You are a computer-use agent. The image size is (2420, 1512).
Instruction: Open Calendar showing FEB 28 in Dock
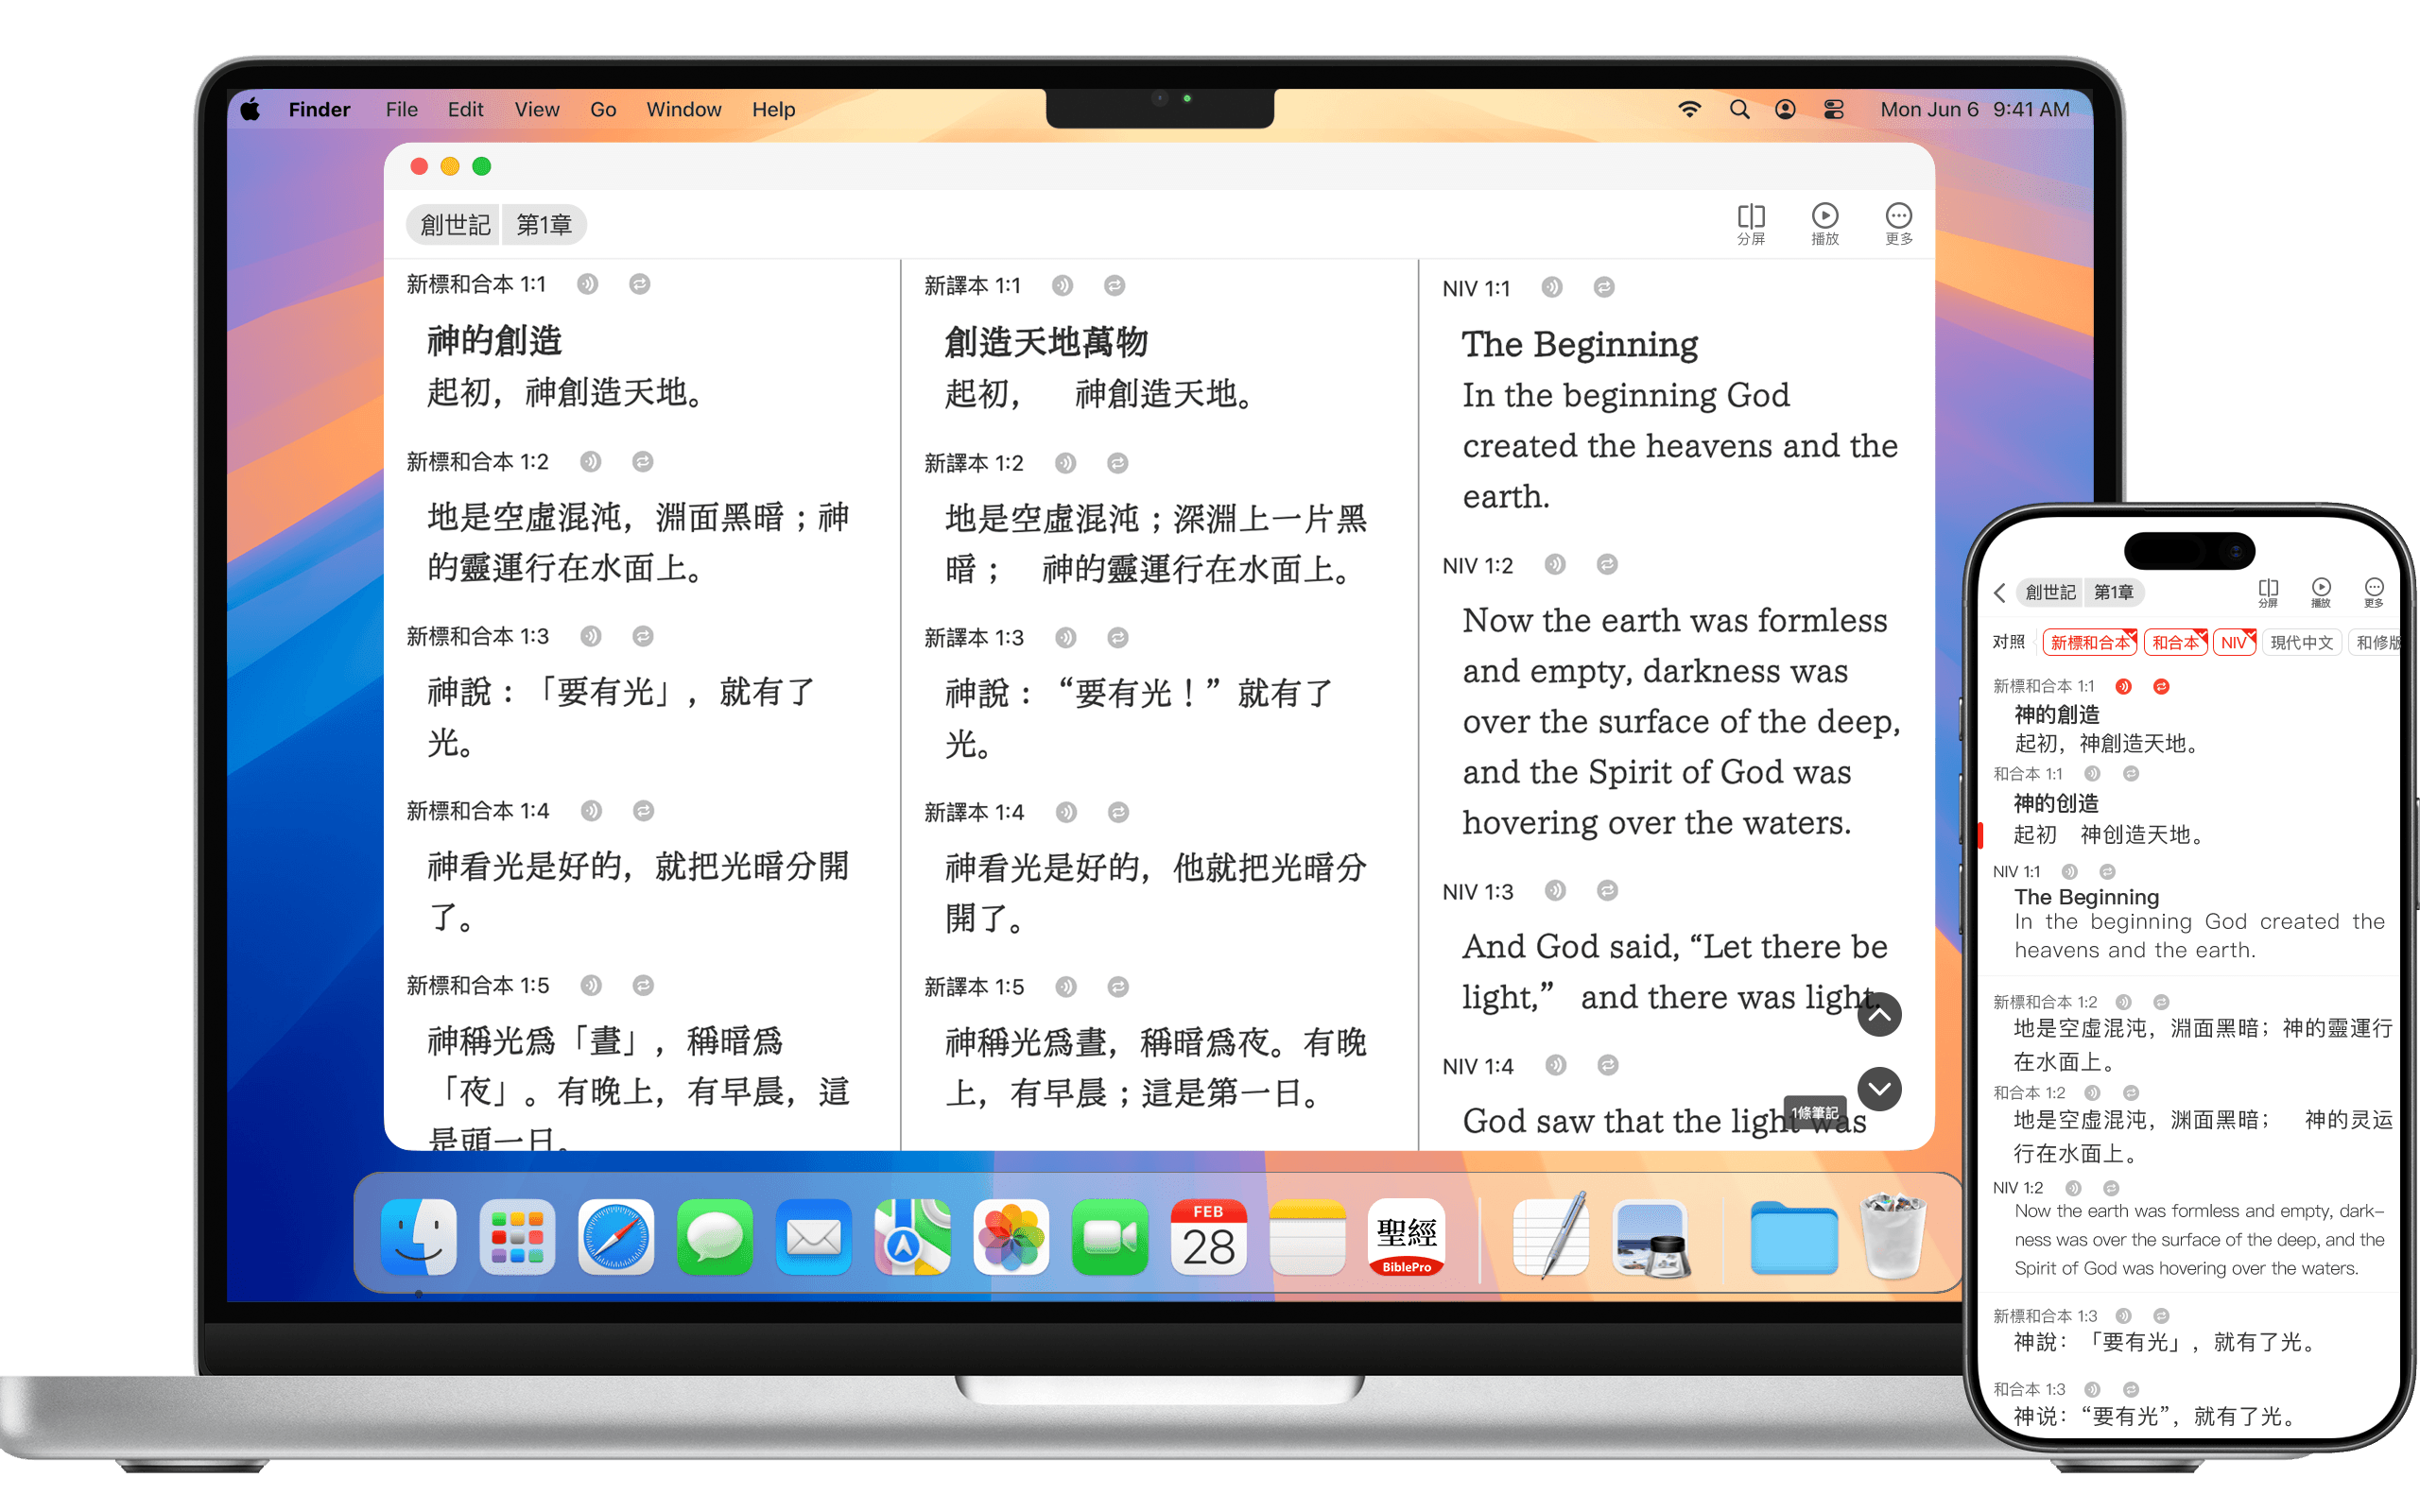pos(1208,1239)
